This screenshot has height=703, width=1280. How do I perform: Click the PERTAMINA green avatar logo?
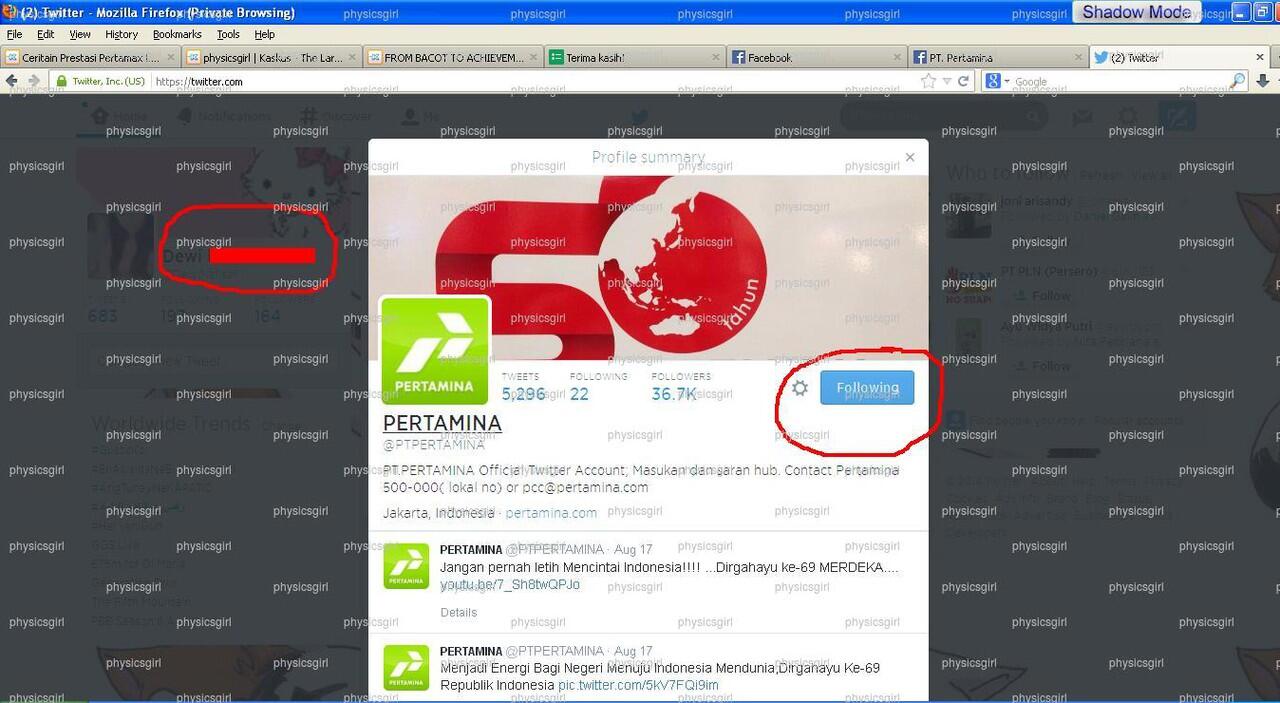point(435,351)
